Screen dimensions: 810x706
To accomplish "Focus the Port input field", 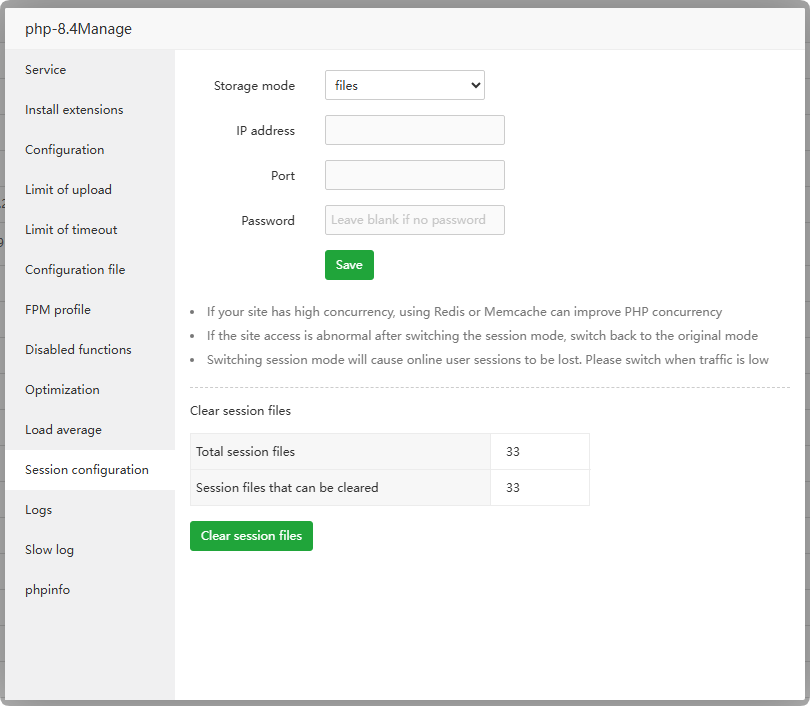I will tap(414, 175).
